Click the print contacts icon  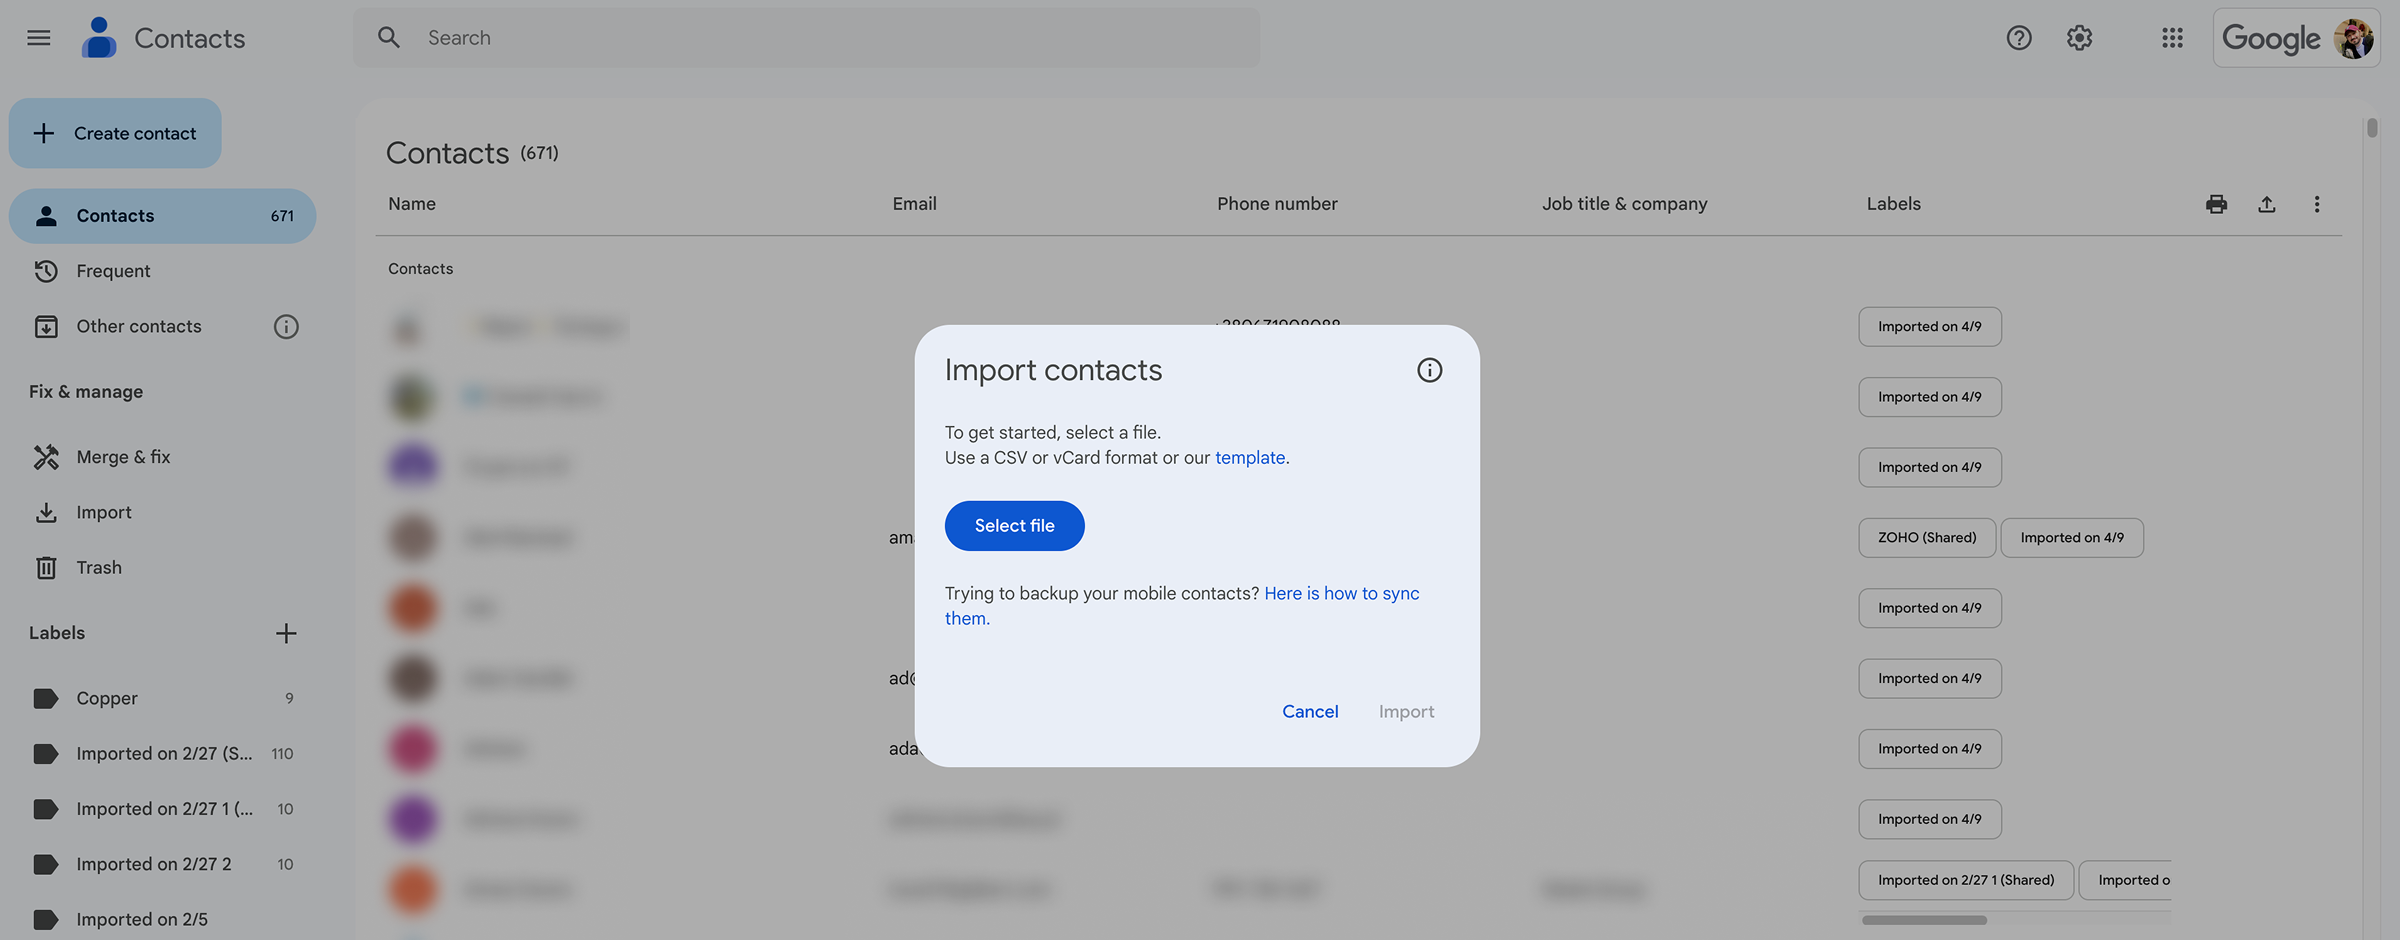tap(2216, 204)
